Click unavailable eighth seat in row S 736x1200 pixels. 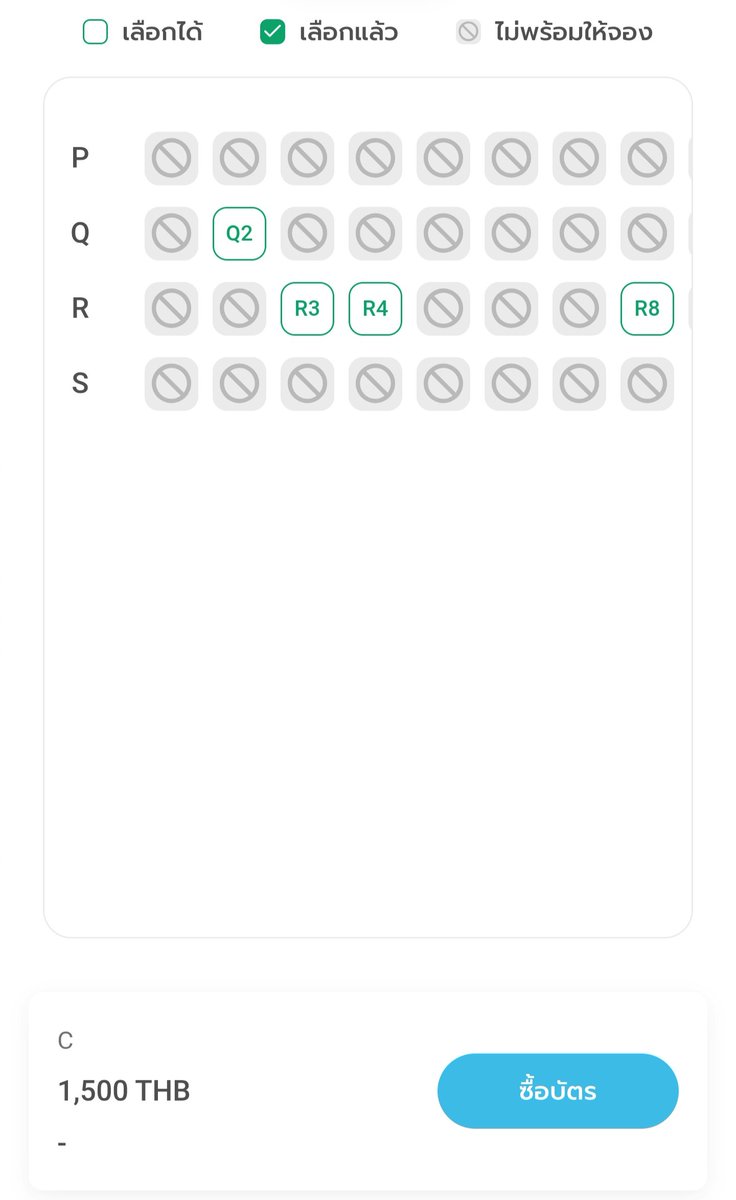[647, 383]
